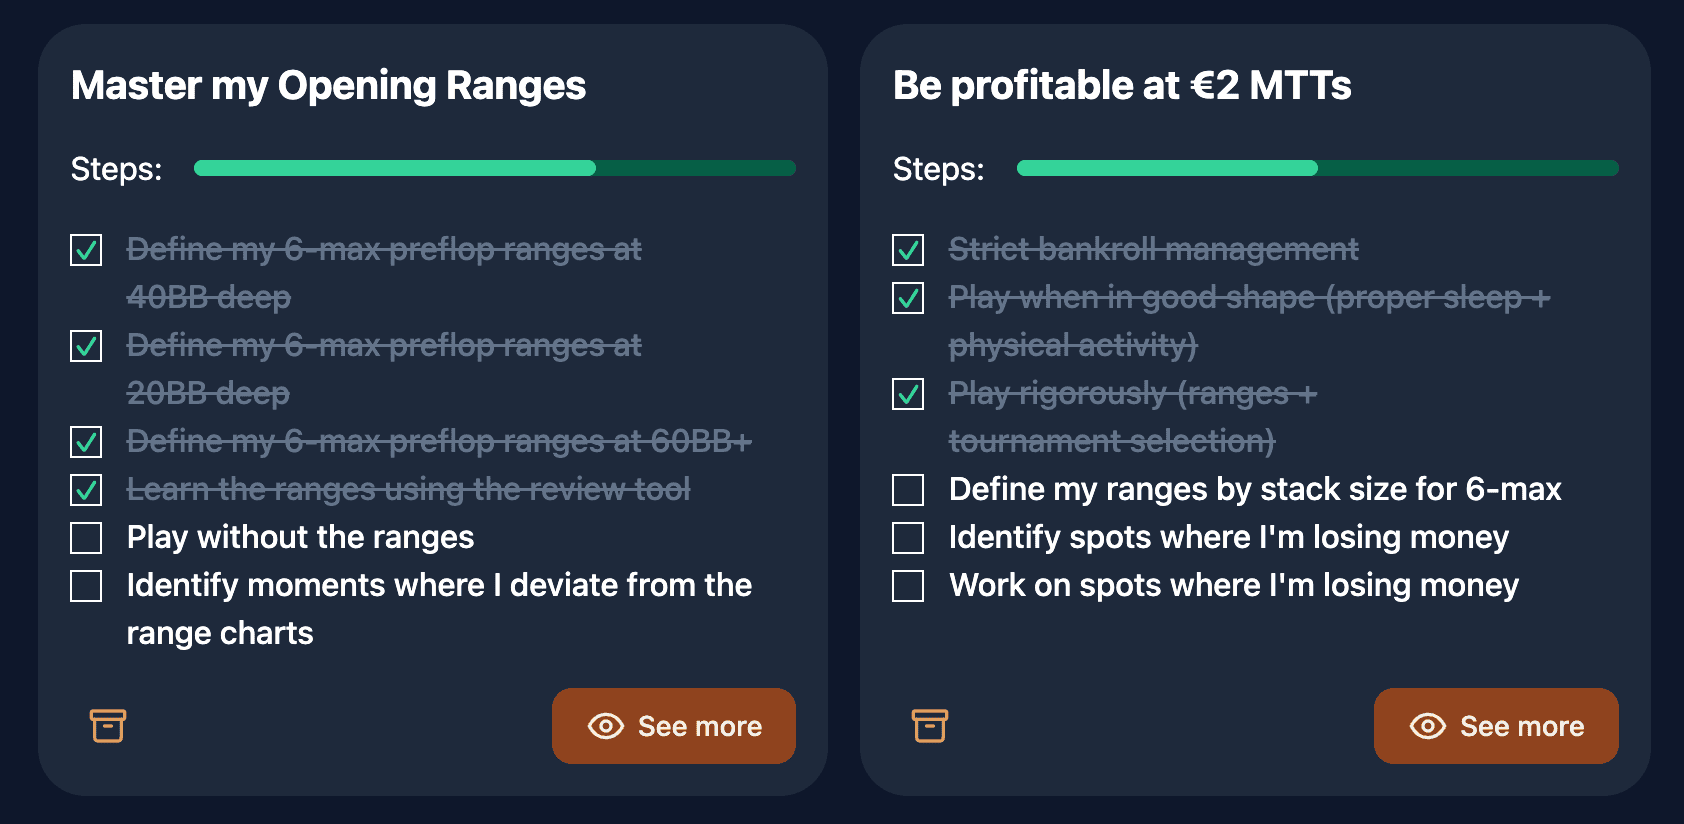The width and height of the screenshot is (1684, 824).
Task: Archive the "Master my Opening Ranges" goal
Action: point(107,726)
